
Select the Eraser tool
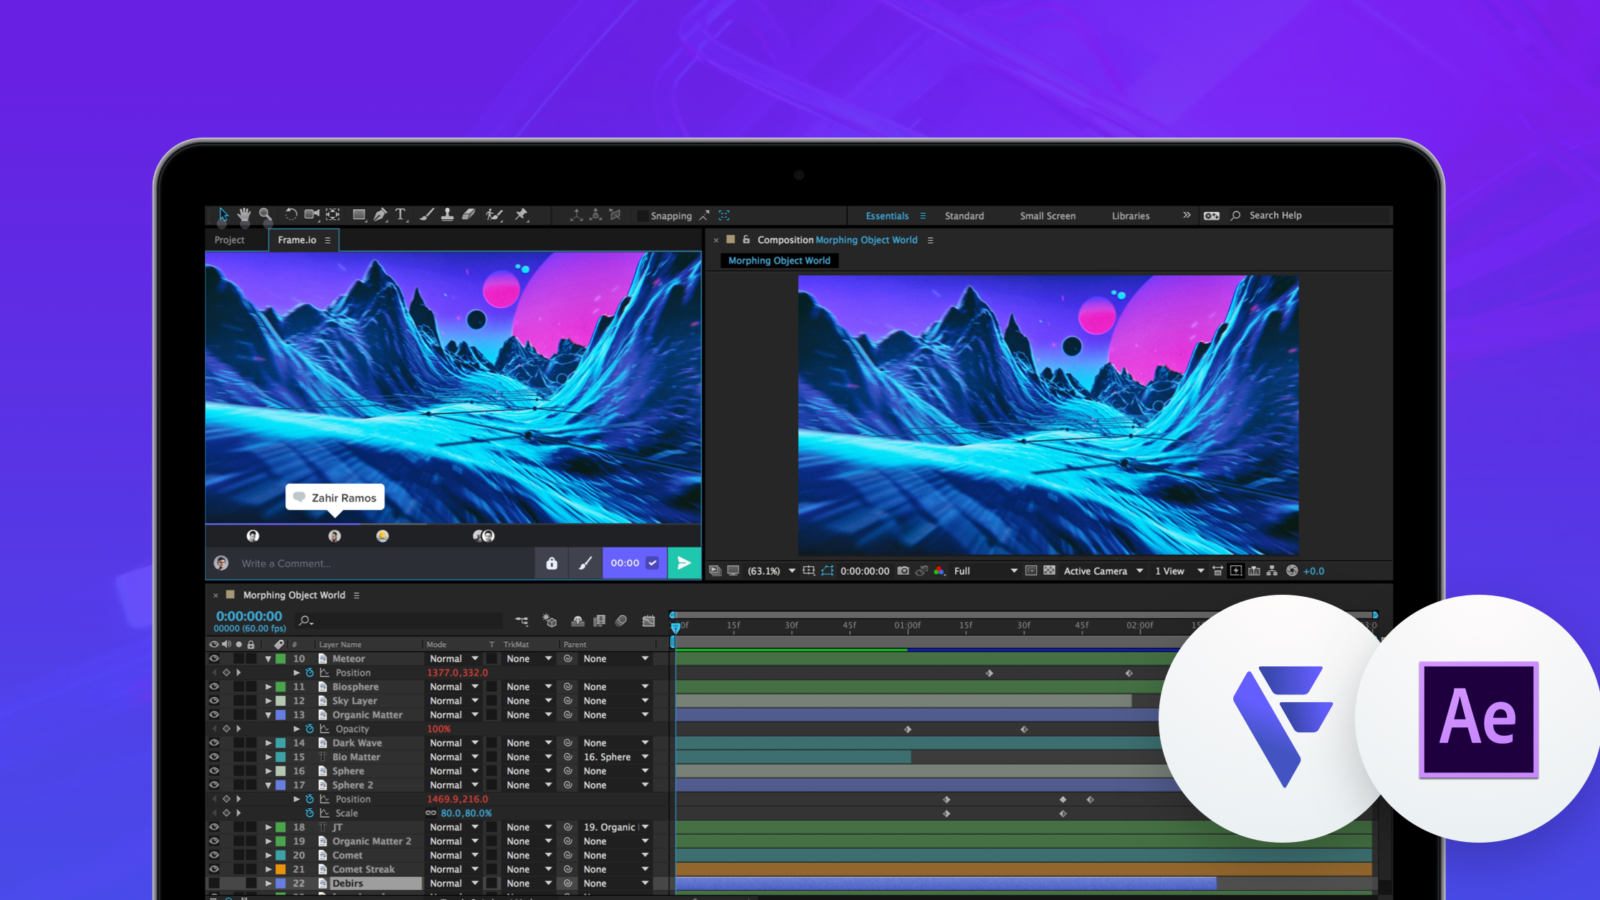coord(468,215)
